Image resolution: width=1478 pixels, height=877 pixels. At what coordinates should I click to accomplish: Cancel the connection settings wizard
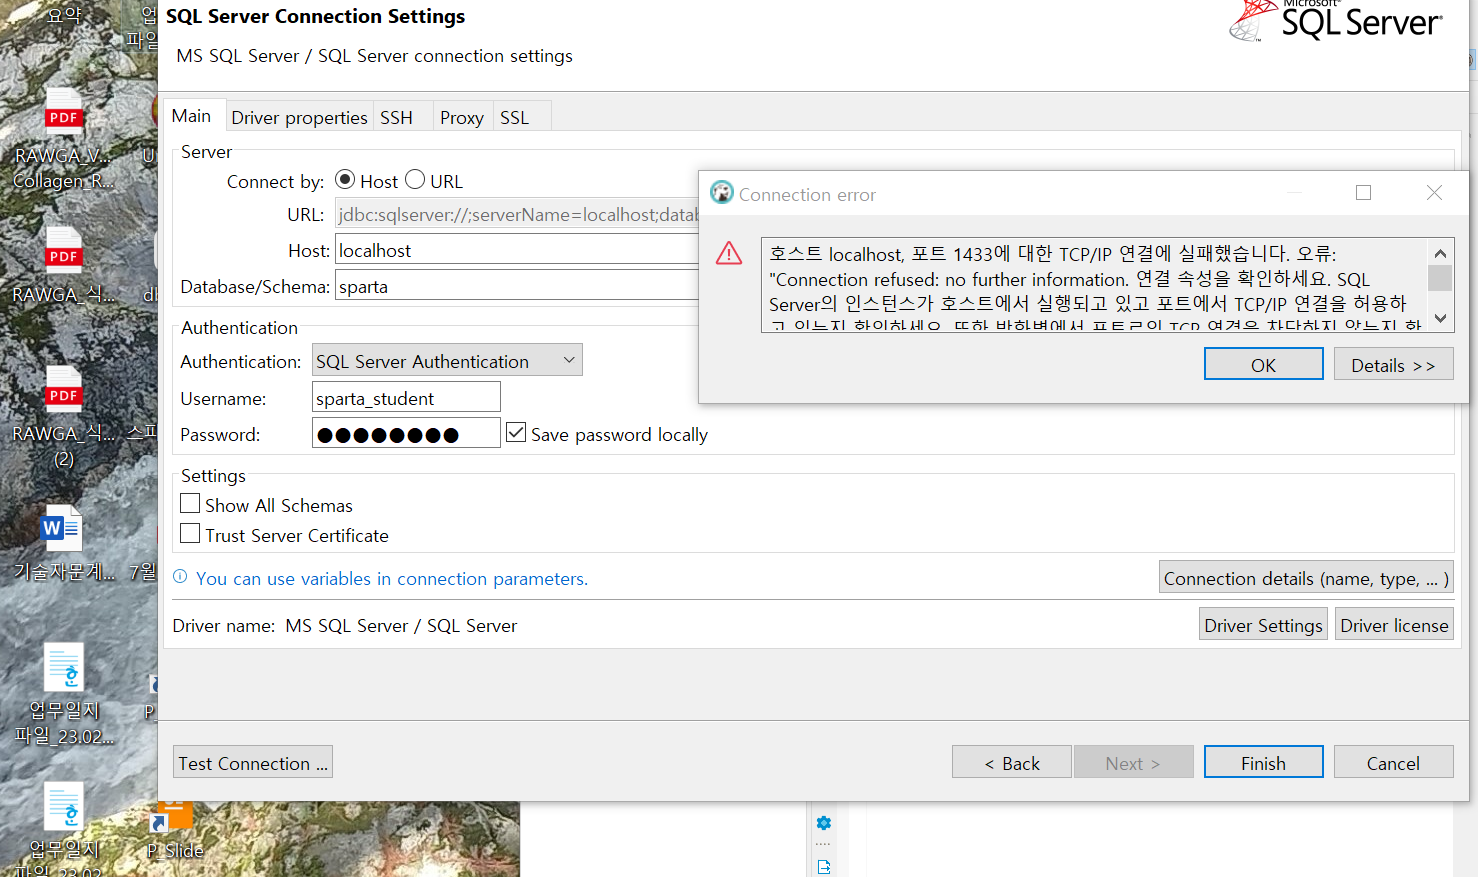point(1394,763)
